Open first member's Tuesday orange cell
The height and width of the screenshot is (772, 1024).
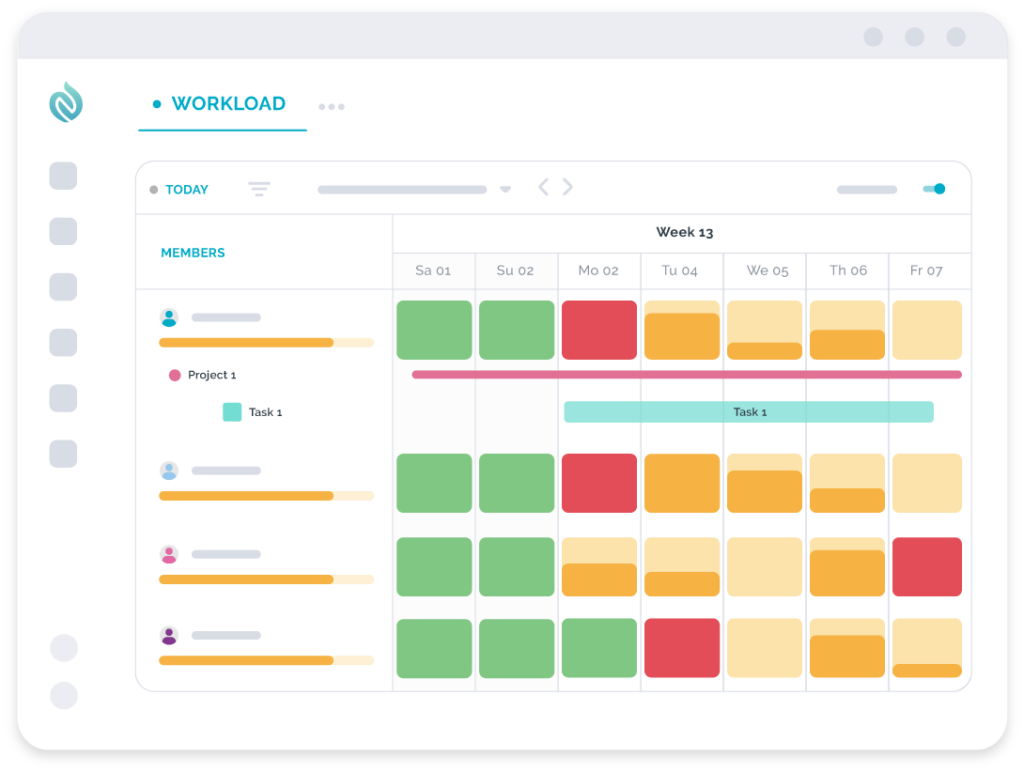click(x=682, y=330)
